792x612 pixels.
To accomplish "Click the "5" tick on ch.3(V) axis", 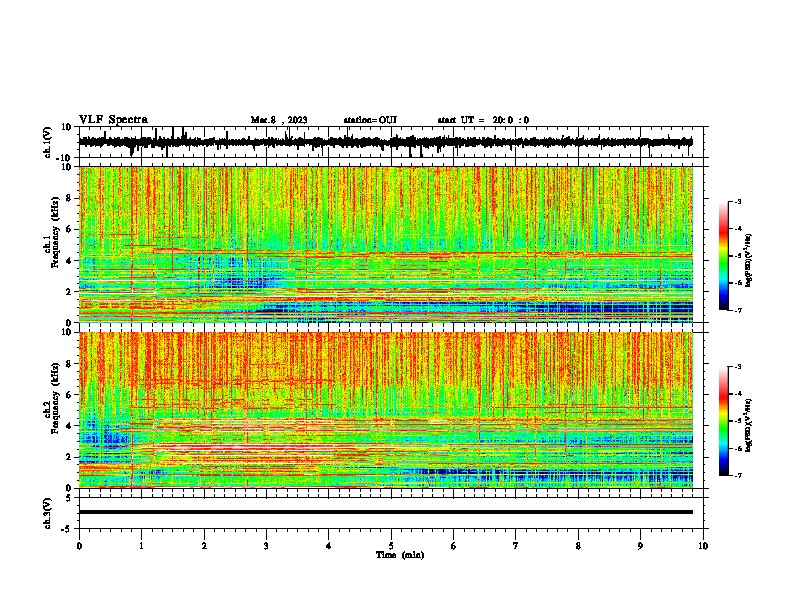I will pyautogui.click(x=69, y=497).
